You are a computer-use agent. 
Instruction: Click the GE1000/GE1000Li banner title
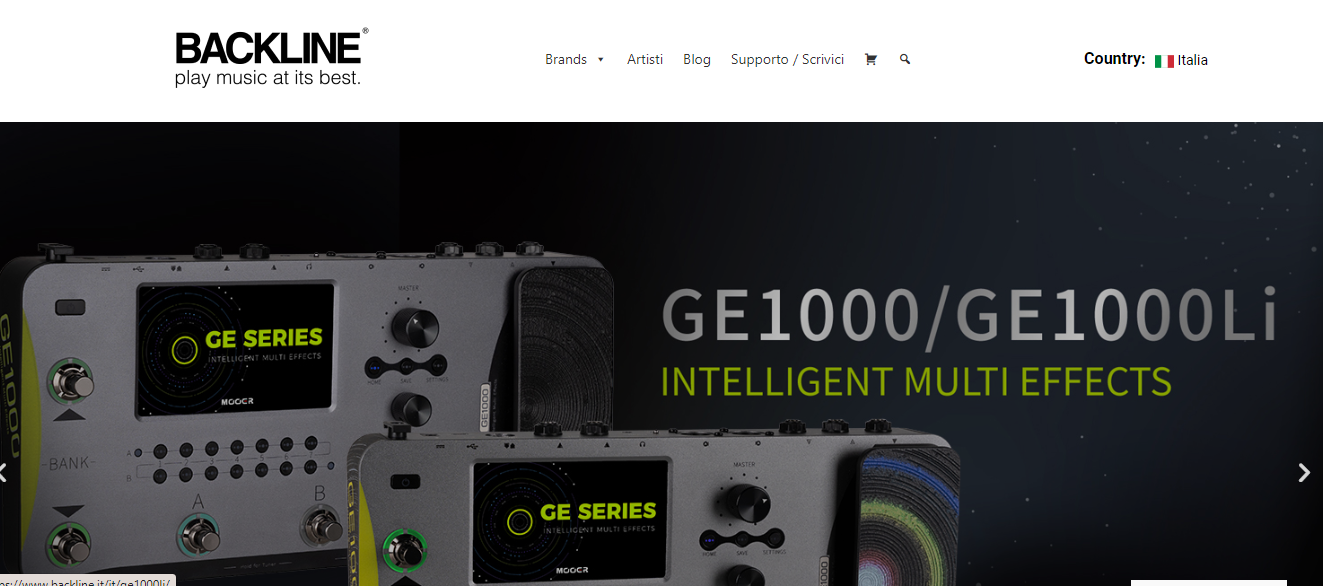(x=969, y=316)
